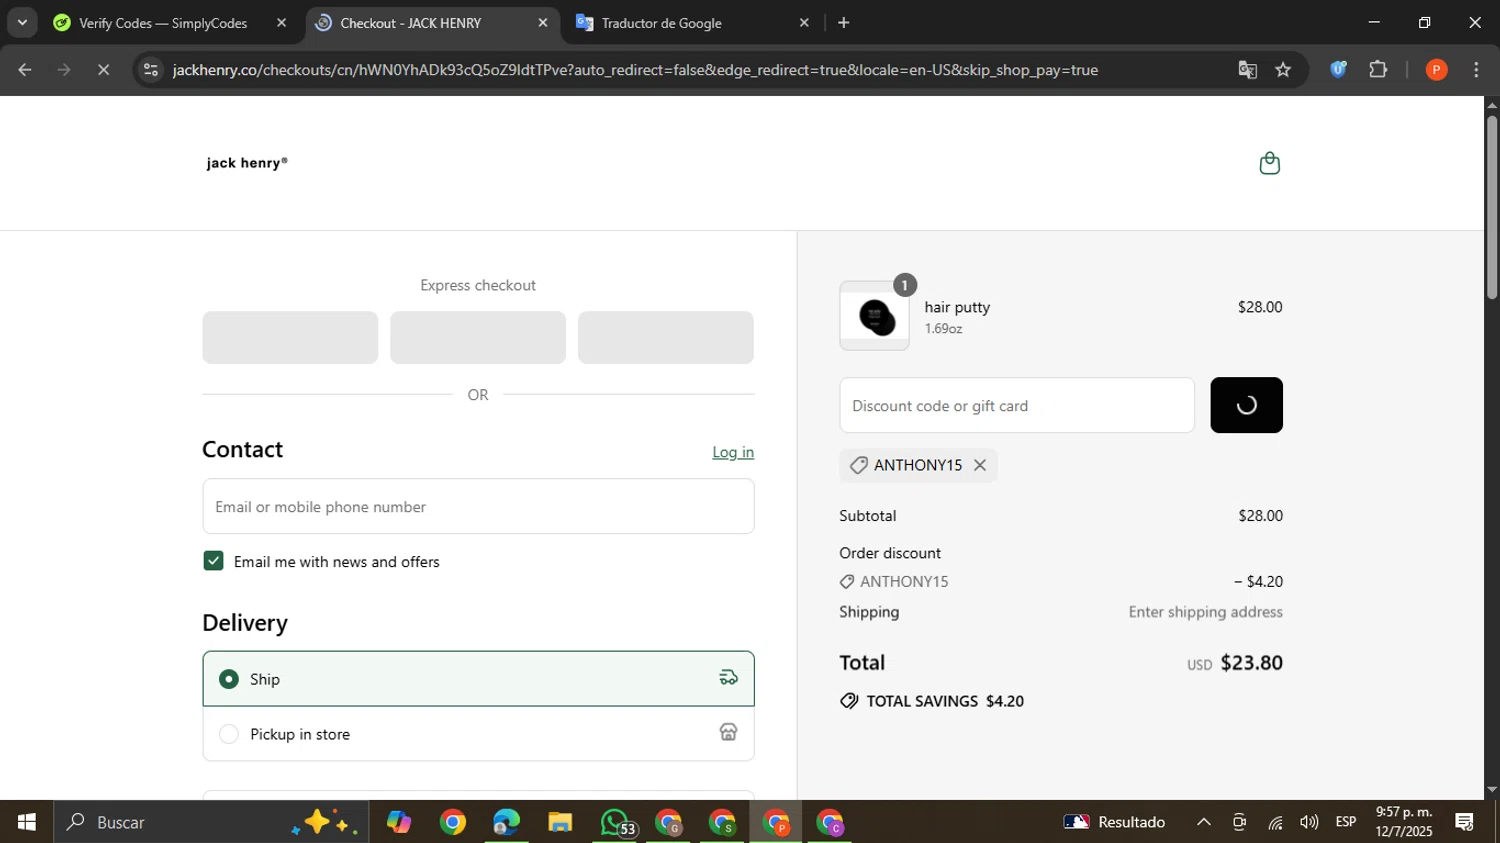Click the address bar URL
The width and height of the screenshot is (1500, 843).
click(x=635, y=70)
